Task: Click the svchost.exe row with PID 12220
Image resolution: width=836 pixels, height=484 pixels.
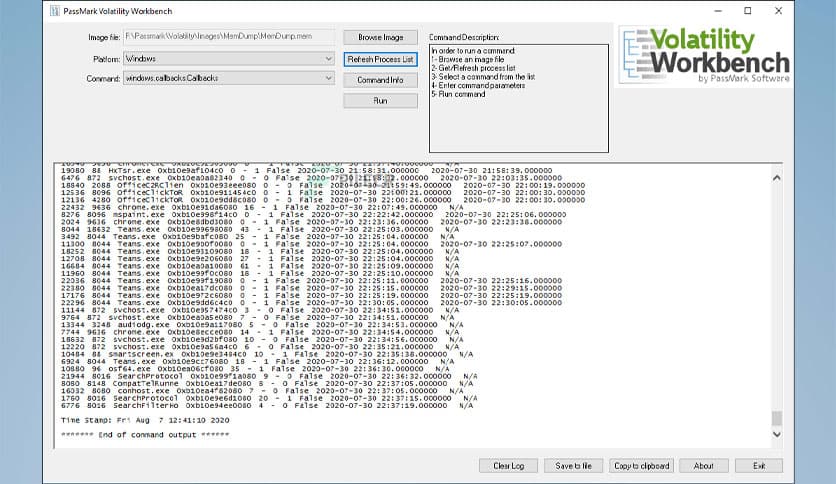Action: (x=260, y=347)
